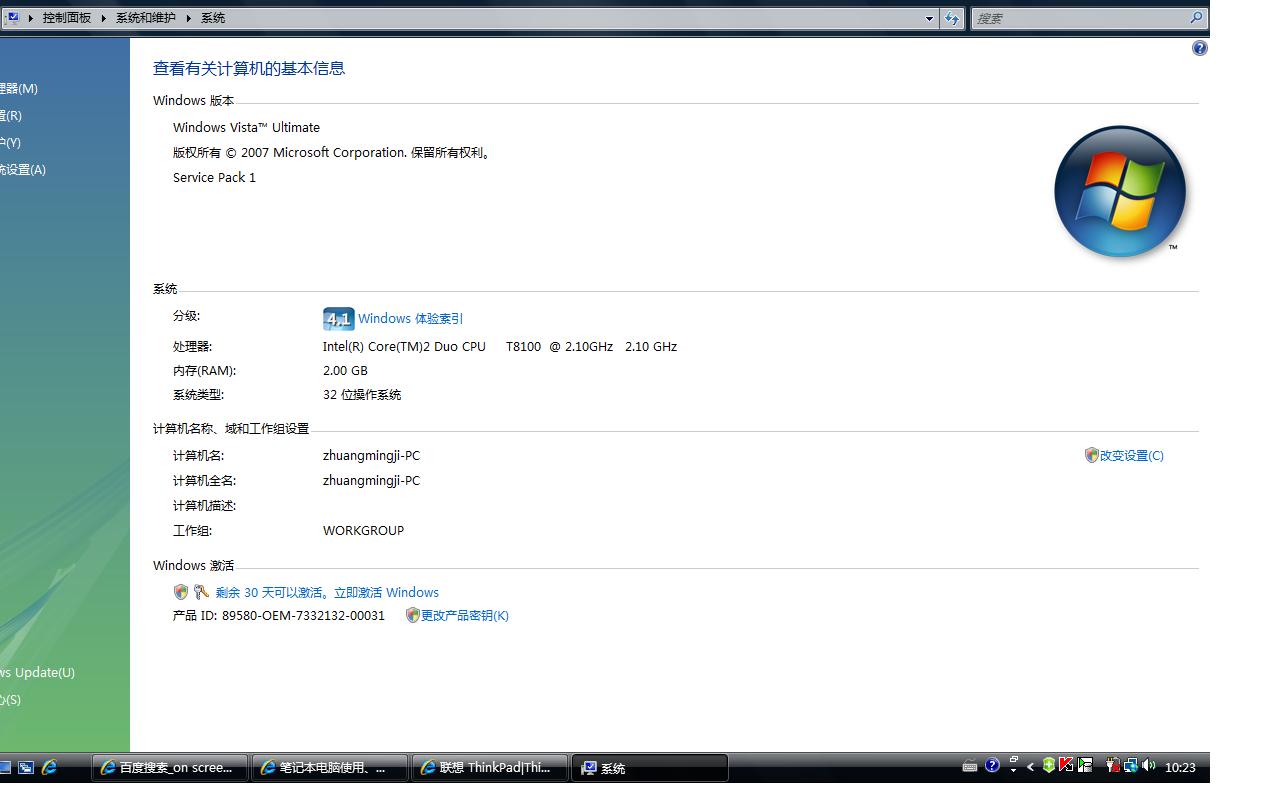1280x800 pixels.
Task: Click the activation keys icon
Action: (201, 592)
